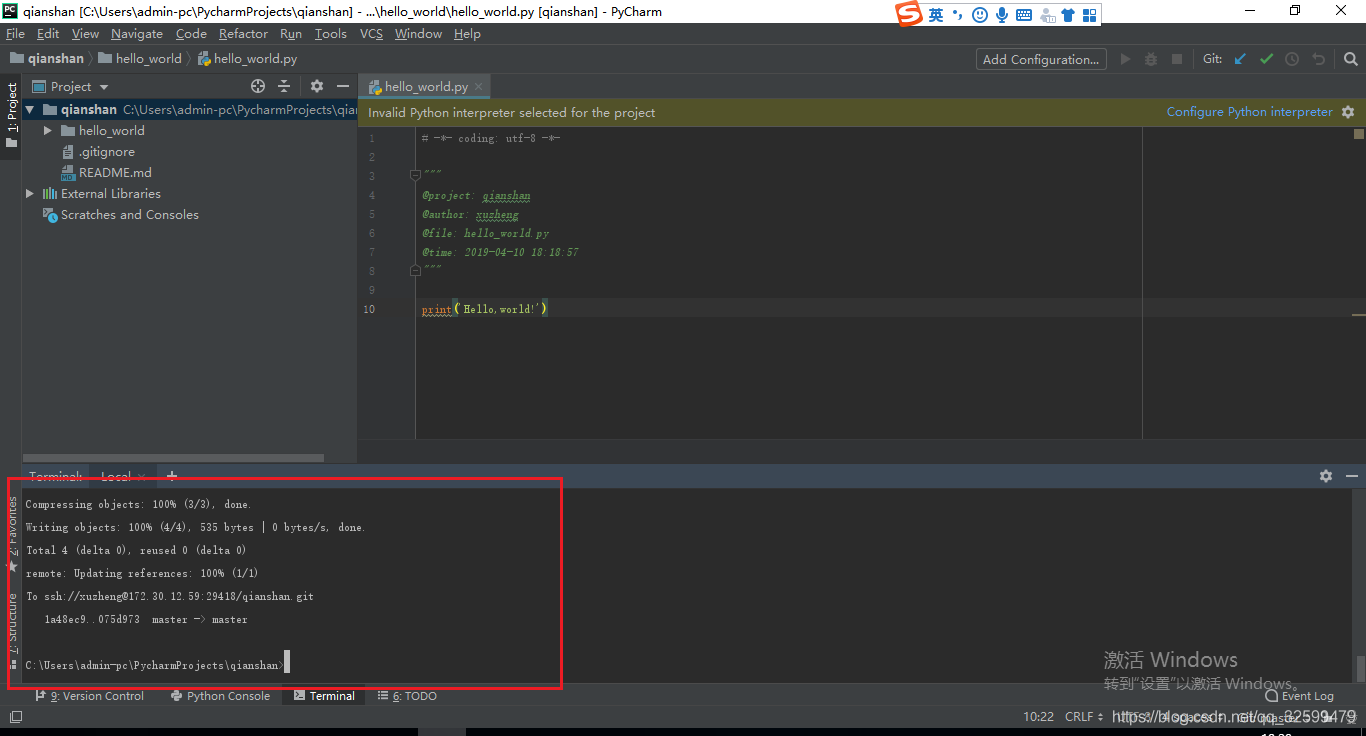Open the Sogou toolbox grid icon
The height and width of the screenshot is (736, 1366).
pos(1090,15)
